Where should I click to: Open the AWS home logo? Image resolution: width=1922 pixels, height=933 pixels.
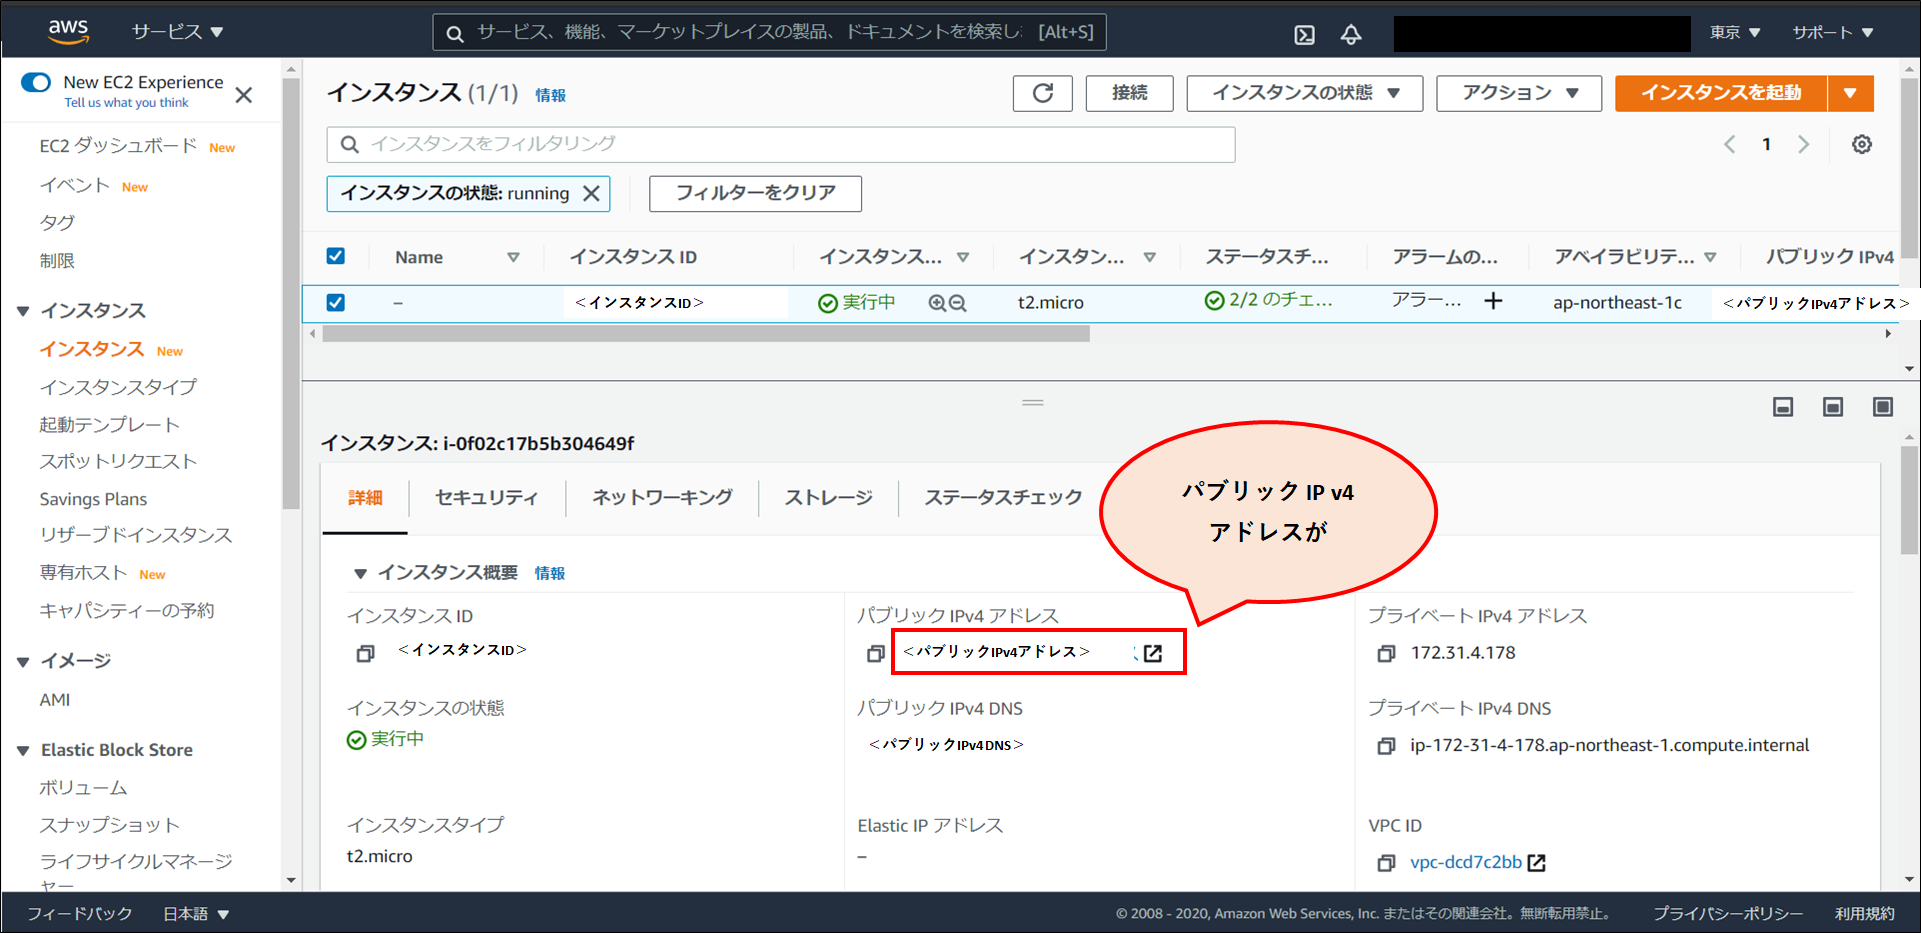tap(69, 31)
